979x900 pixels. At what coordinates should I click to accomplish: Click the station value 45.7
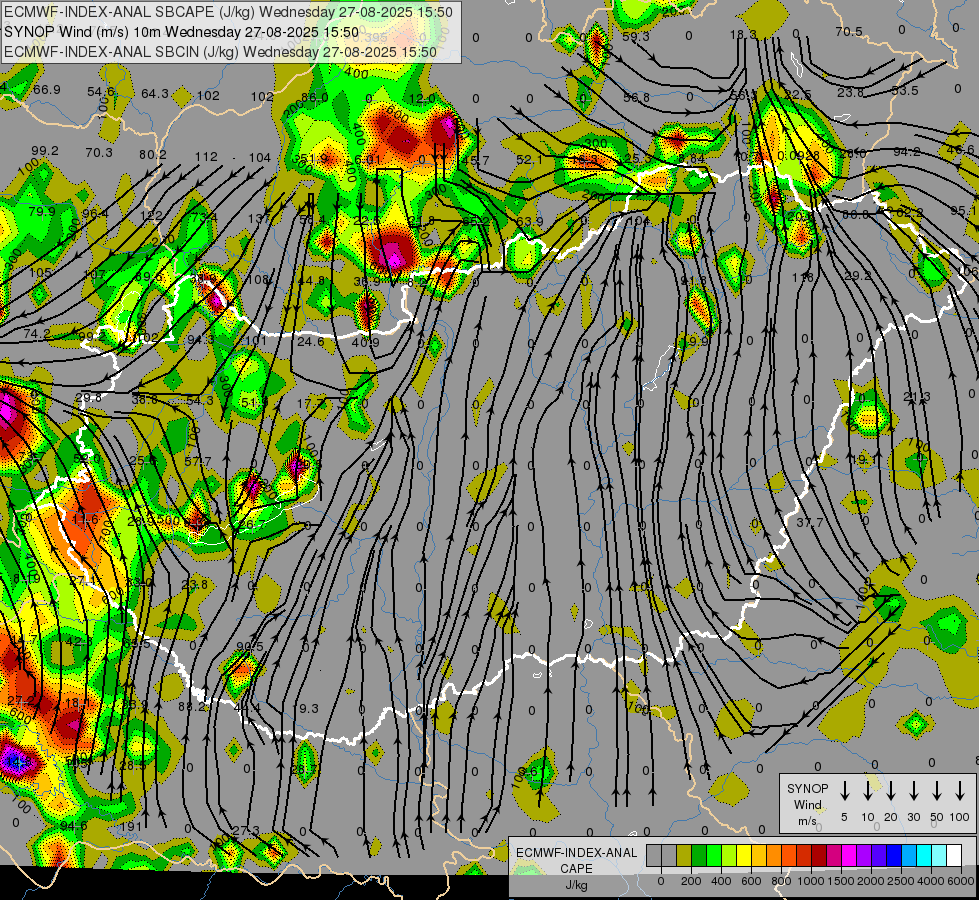pyautogui.click(x=476, y=161)
